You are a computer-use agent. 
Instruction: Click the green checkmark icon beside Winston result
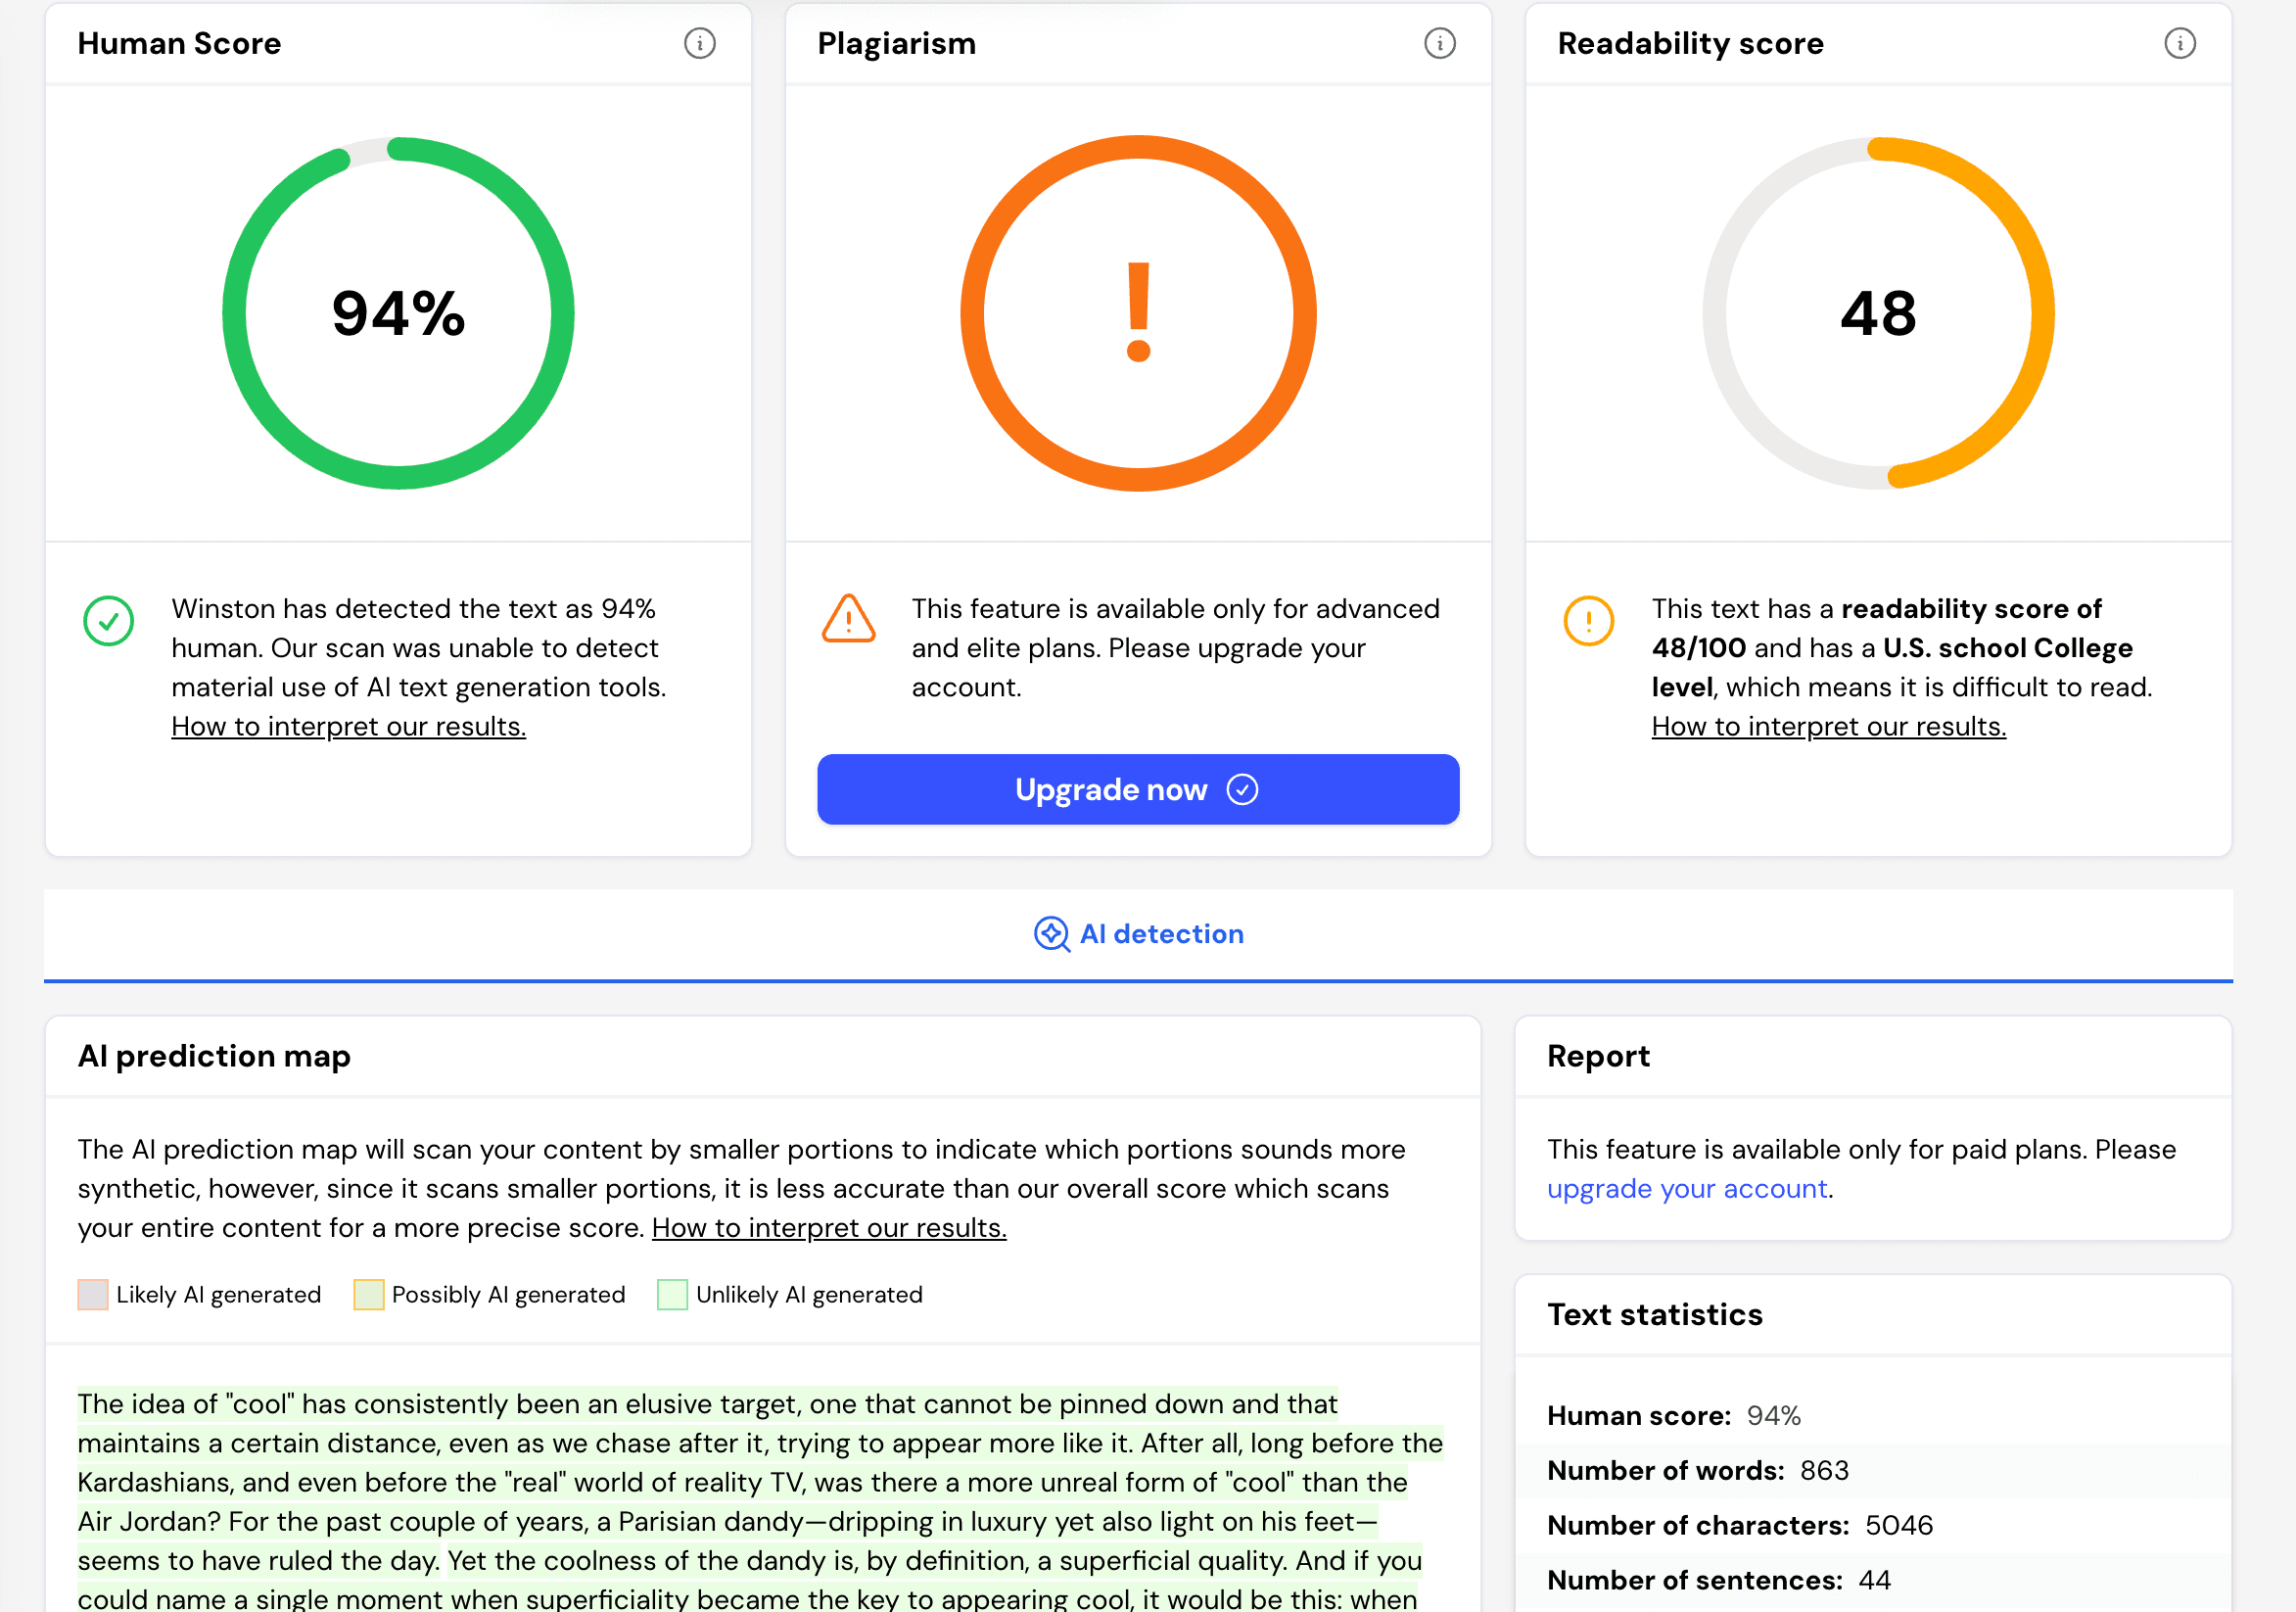(108, 621)
